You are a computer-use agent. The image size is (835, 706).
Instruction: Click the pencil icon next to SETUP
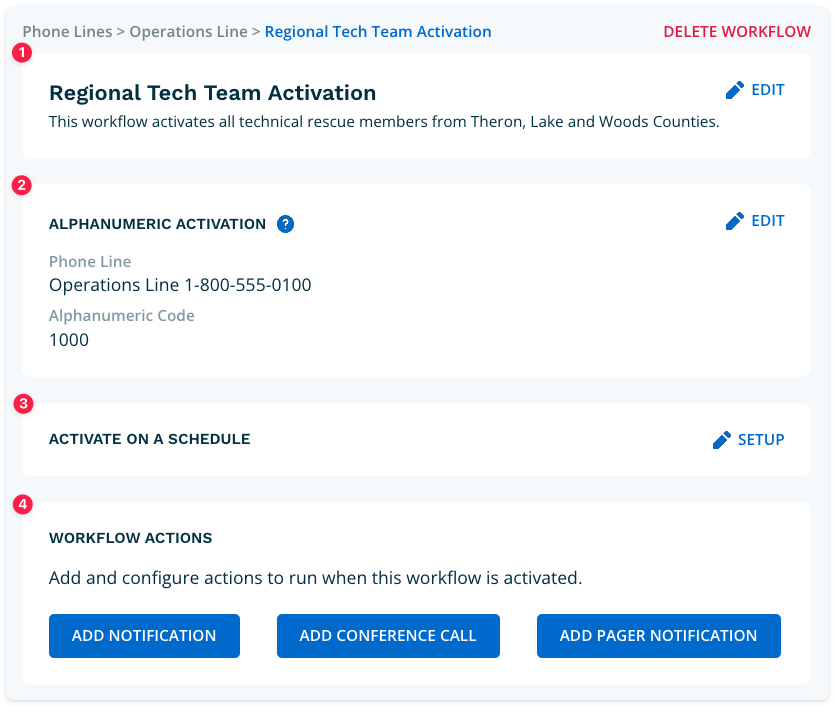point(722,440)
